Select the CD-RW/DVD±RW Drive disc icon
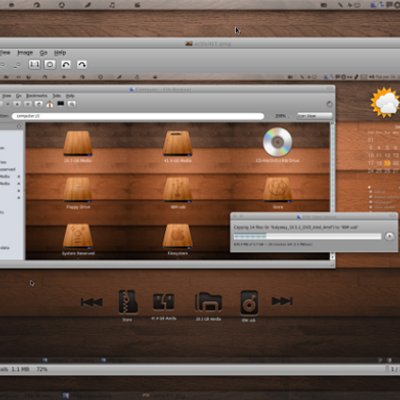Screen dimensions: 400x400 277,142
